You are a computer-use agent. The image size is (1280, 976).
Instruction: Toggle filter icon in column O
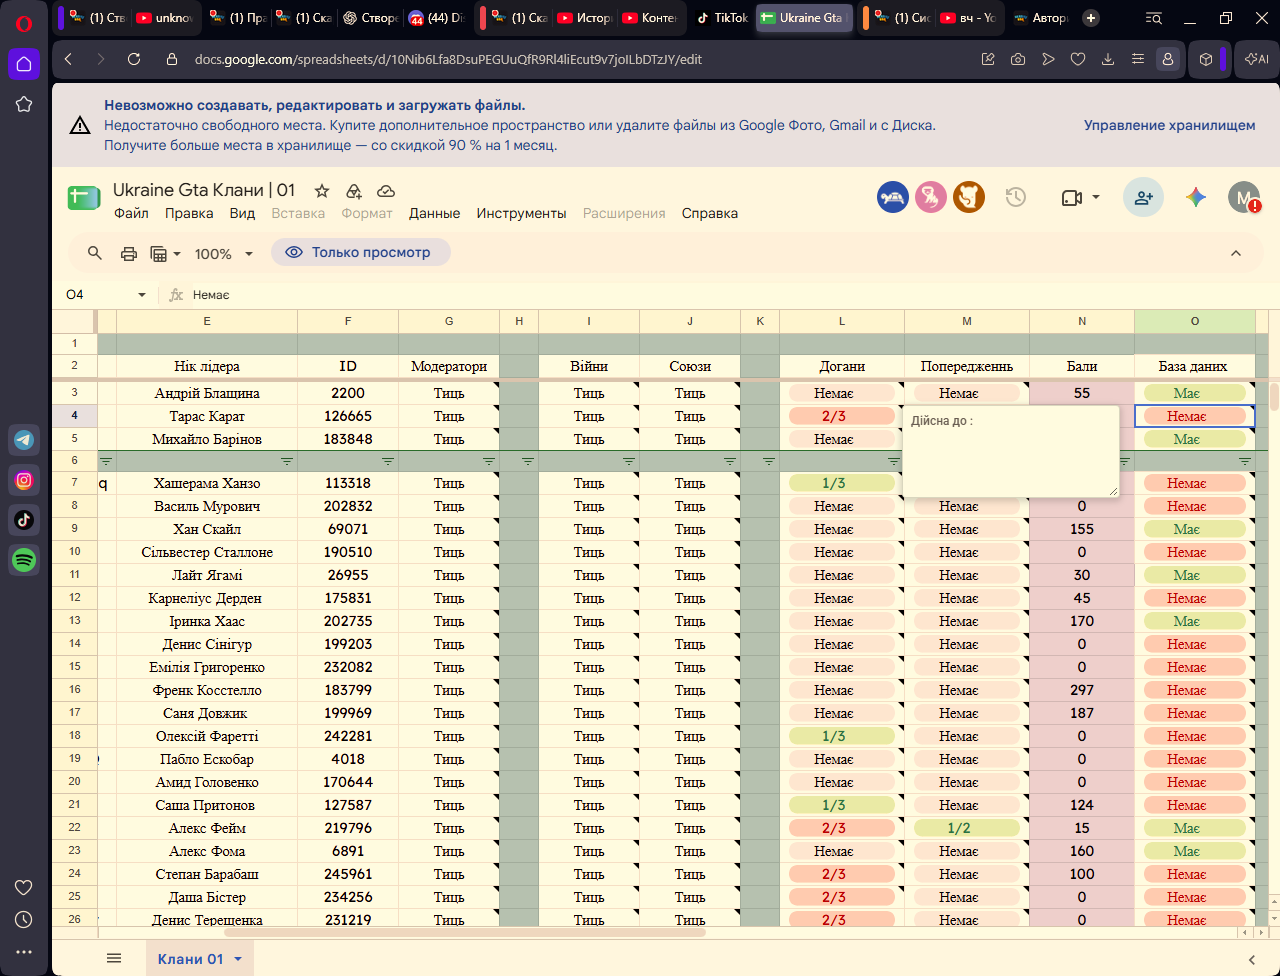1245,461
